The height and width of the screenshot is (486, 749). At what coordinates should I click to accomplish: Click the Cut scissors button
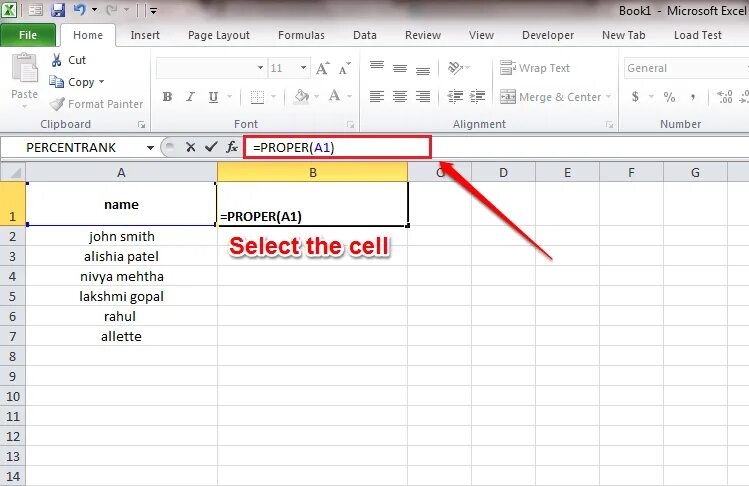tap(68, 60)
